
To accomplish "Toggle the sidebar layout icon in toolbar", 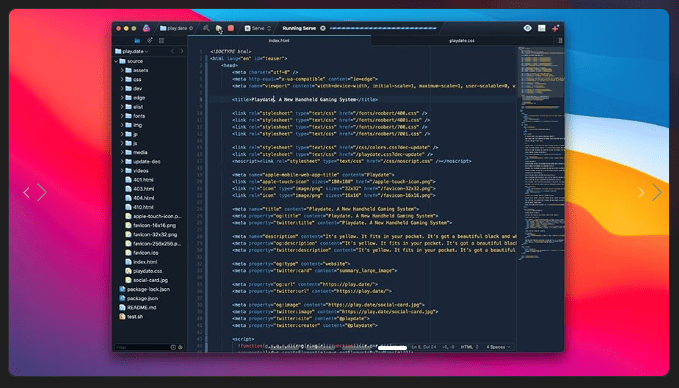I will [x=542, y=28].
